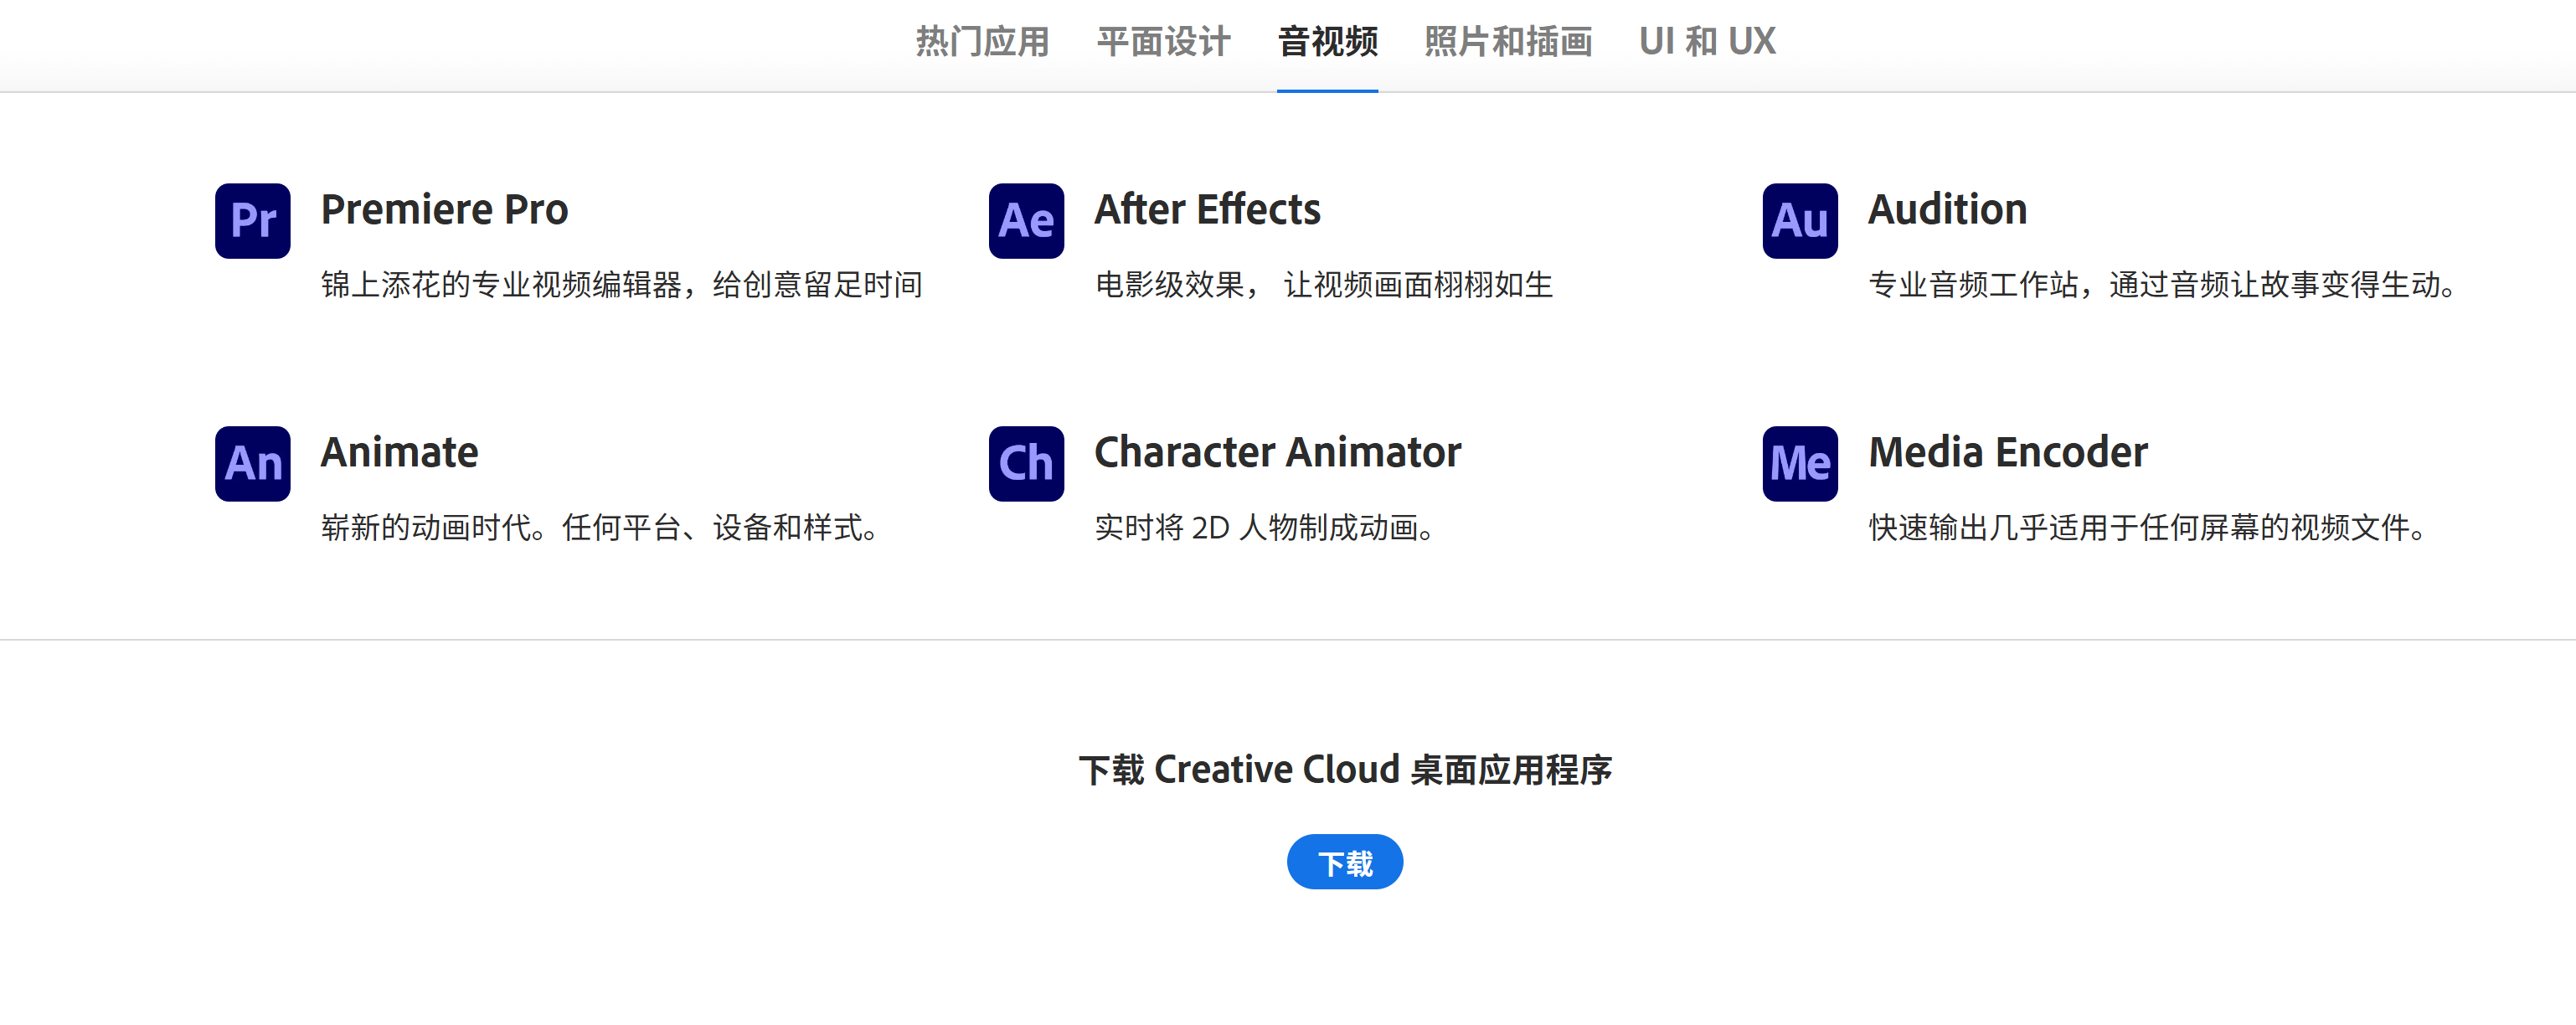The height and width of the screenshot is (1025, 2576).
Task: Click the Premiere Pro description text
Action: click(621, 285)
